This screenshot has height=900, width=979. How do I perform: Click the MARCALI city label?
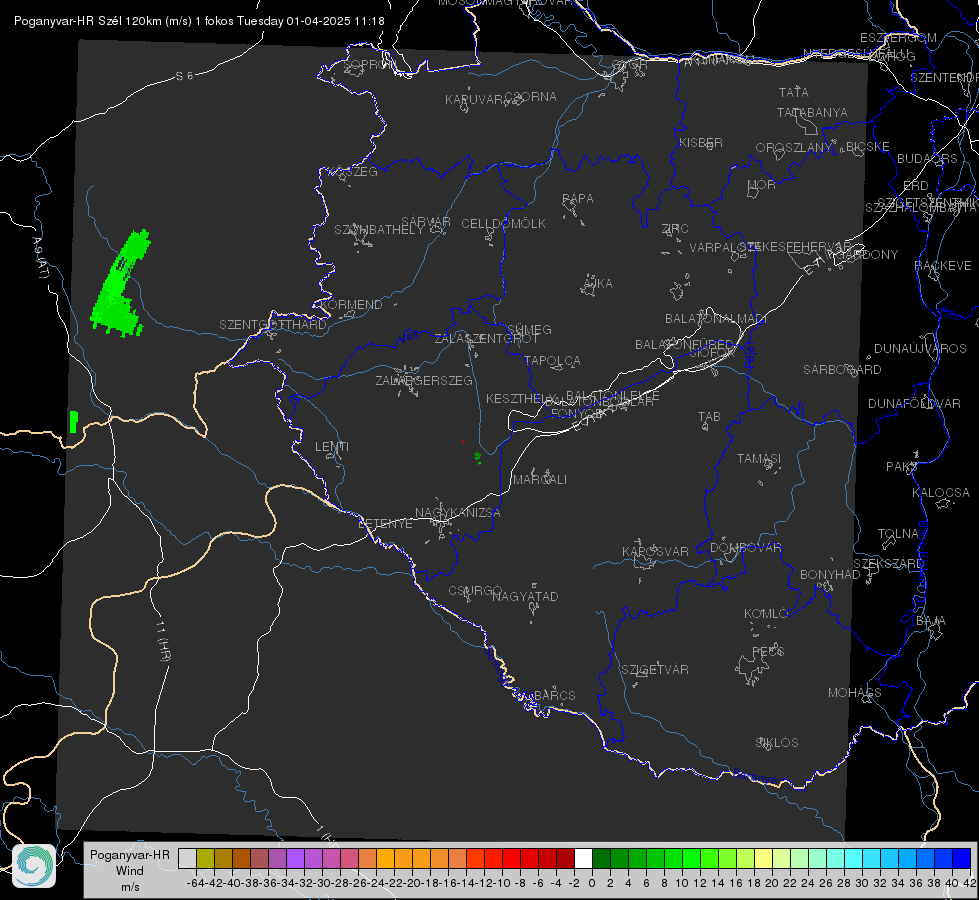(539, 480)
